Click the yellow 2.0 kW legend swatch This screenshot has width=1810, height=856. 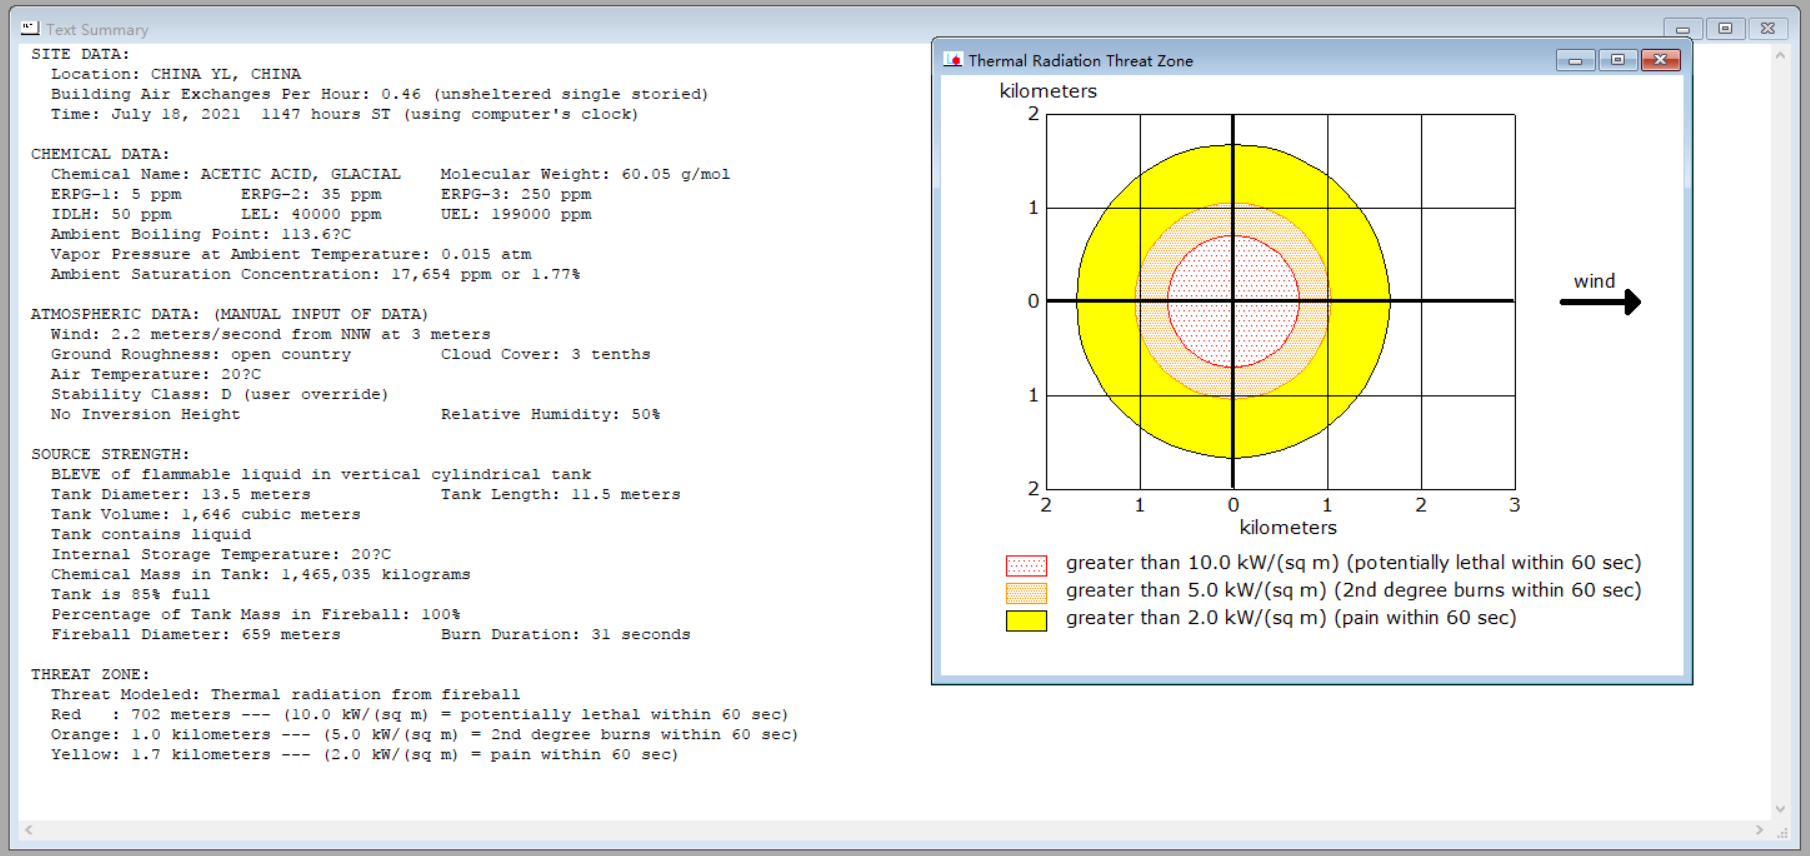pos(1026,621)
